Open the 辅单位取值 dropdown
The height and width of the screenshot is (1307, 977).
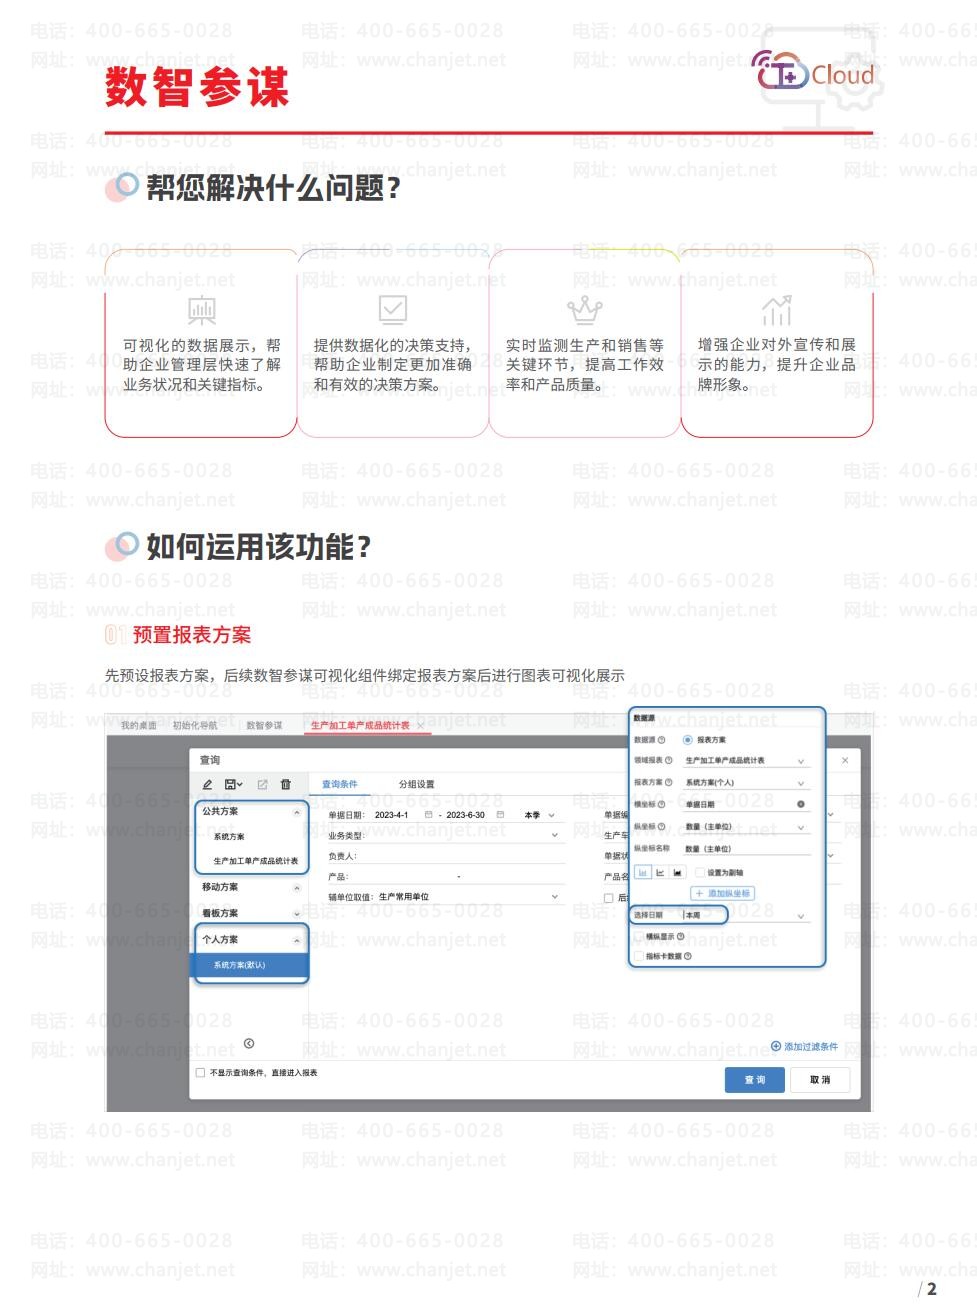click(555, 897)
